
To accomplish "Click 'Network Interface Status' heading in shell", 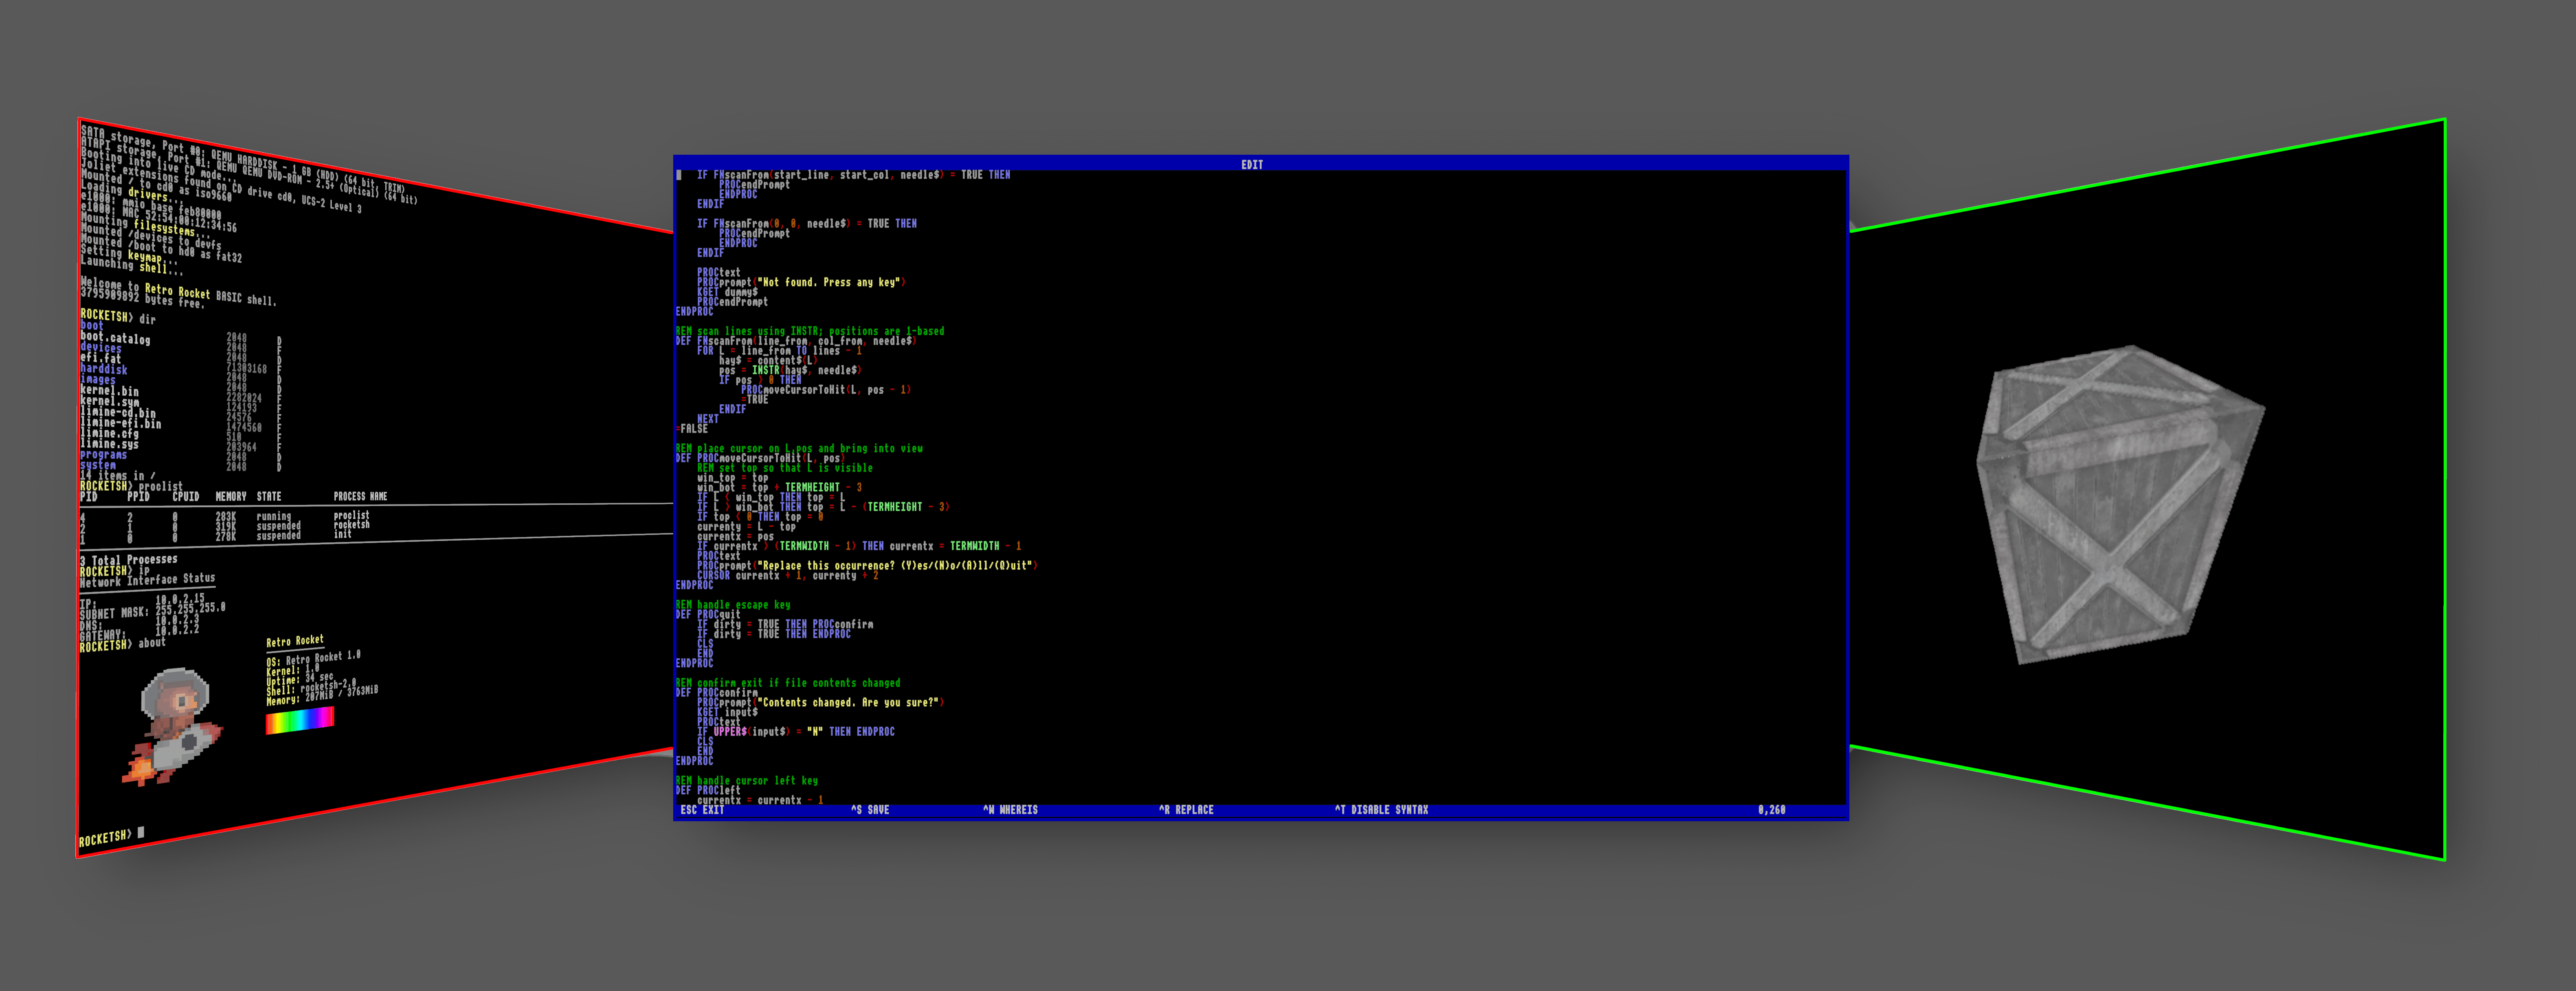I will tap(147, 580).
